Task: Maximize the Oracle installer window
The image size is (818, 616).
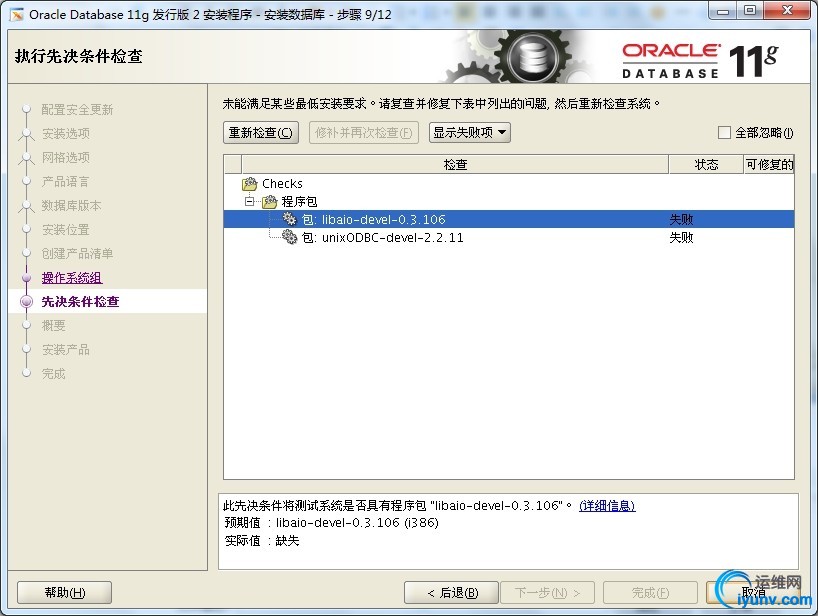Action: coord(749,11)
